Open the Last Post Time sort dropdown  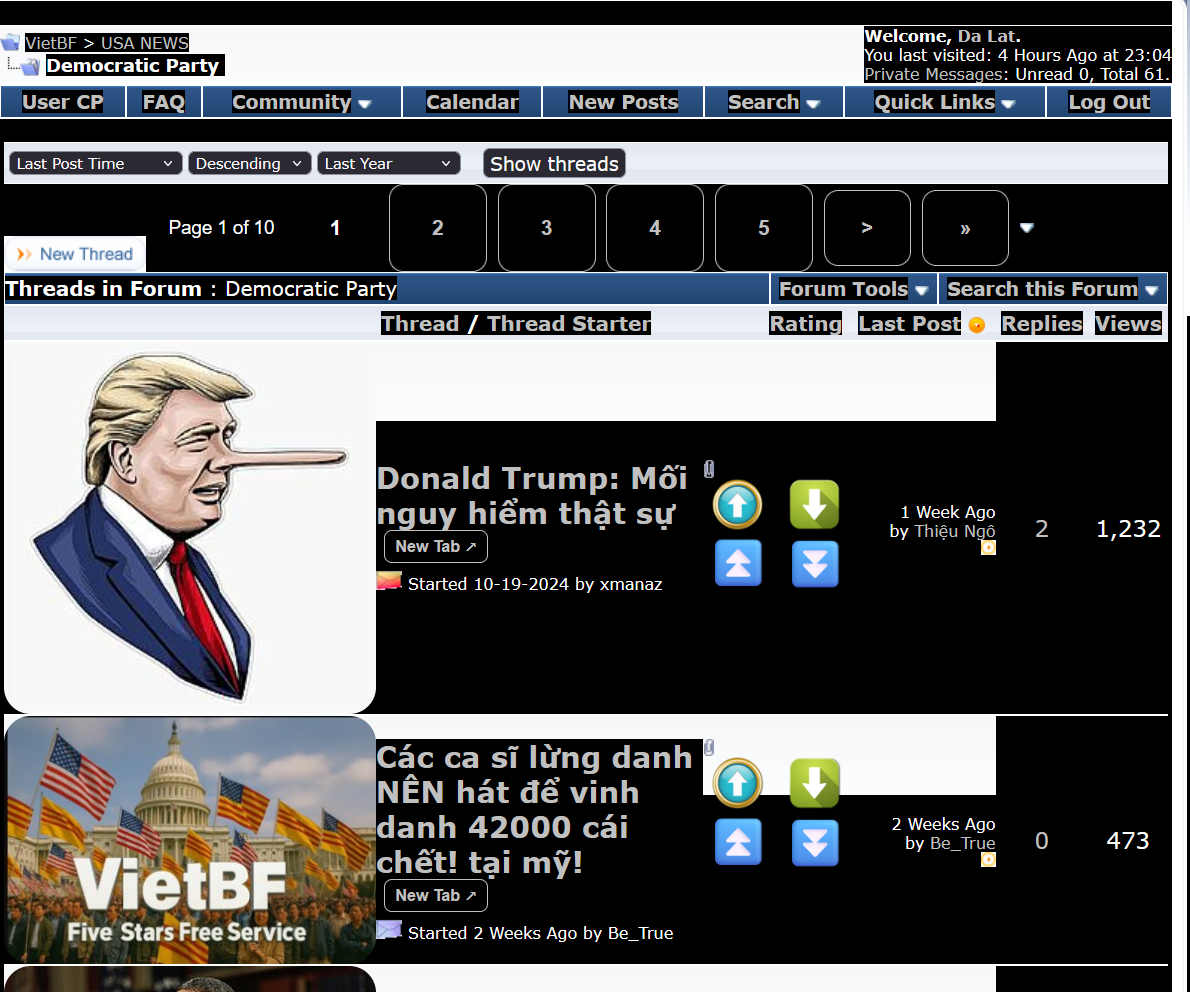pos(96,164)
